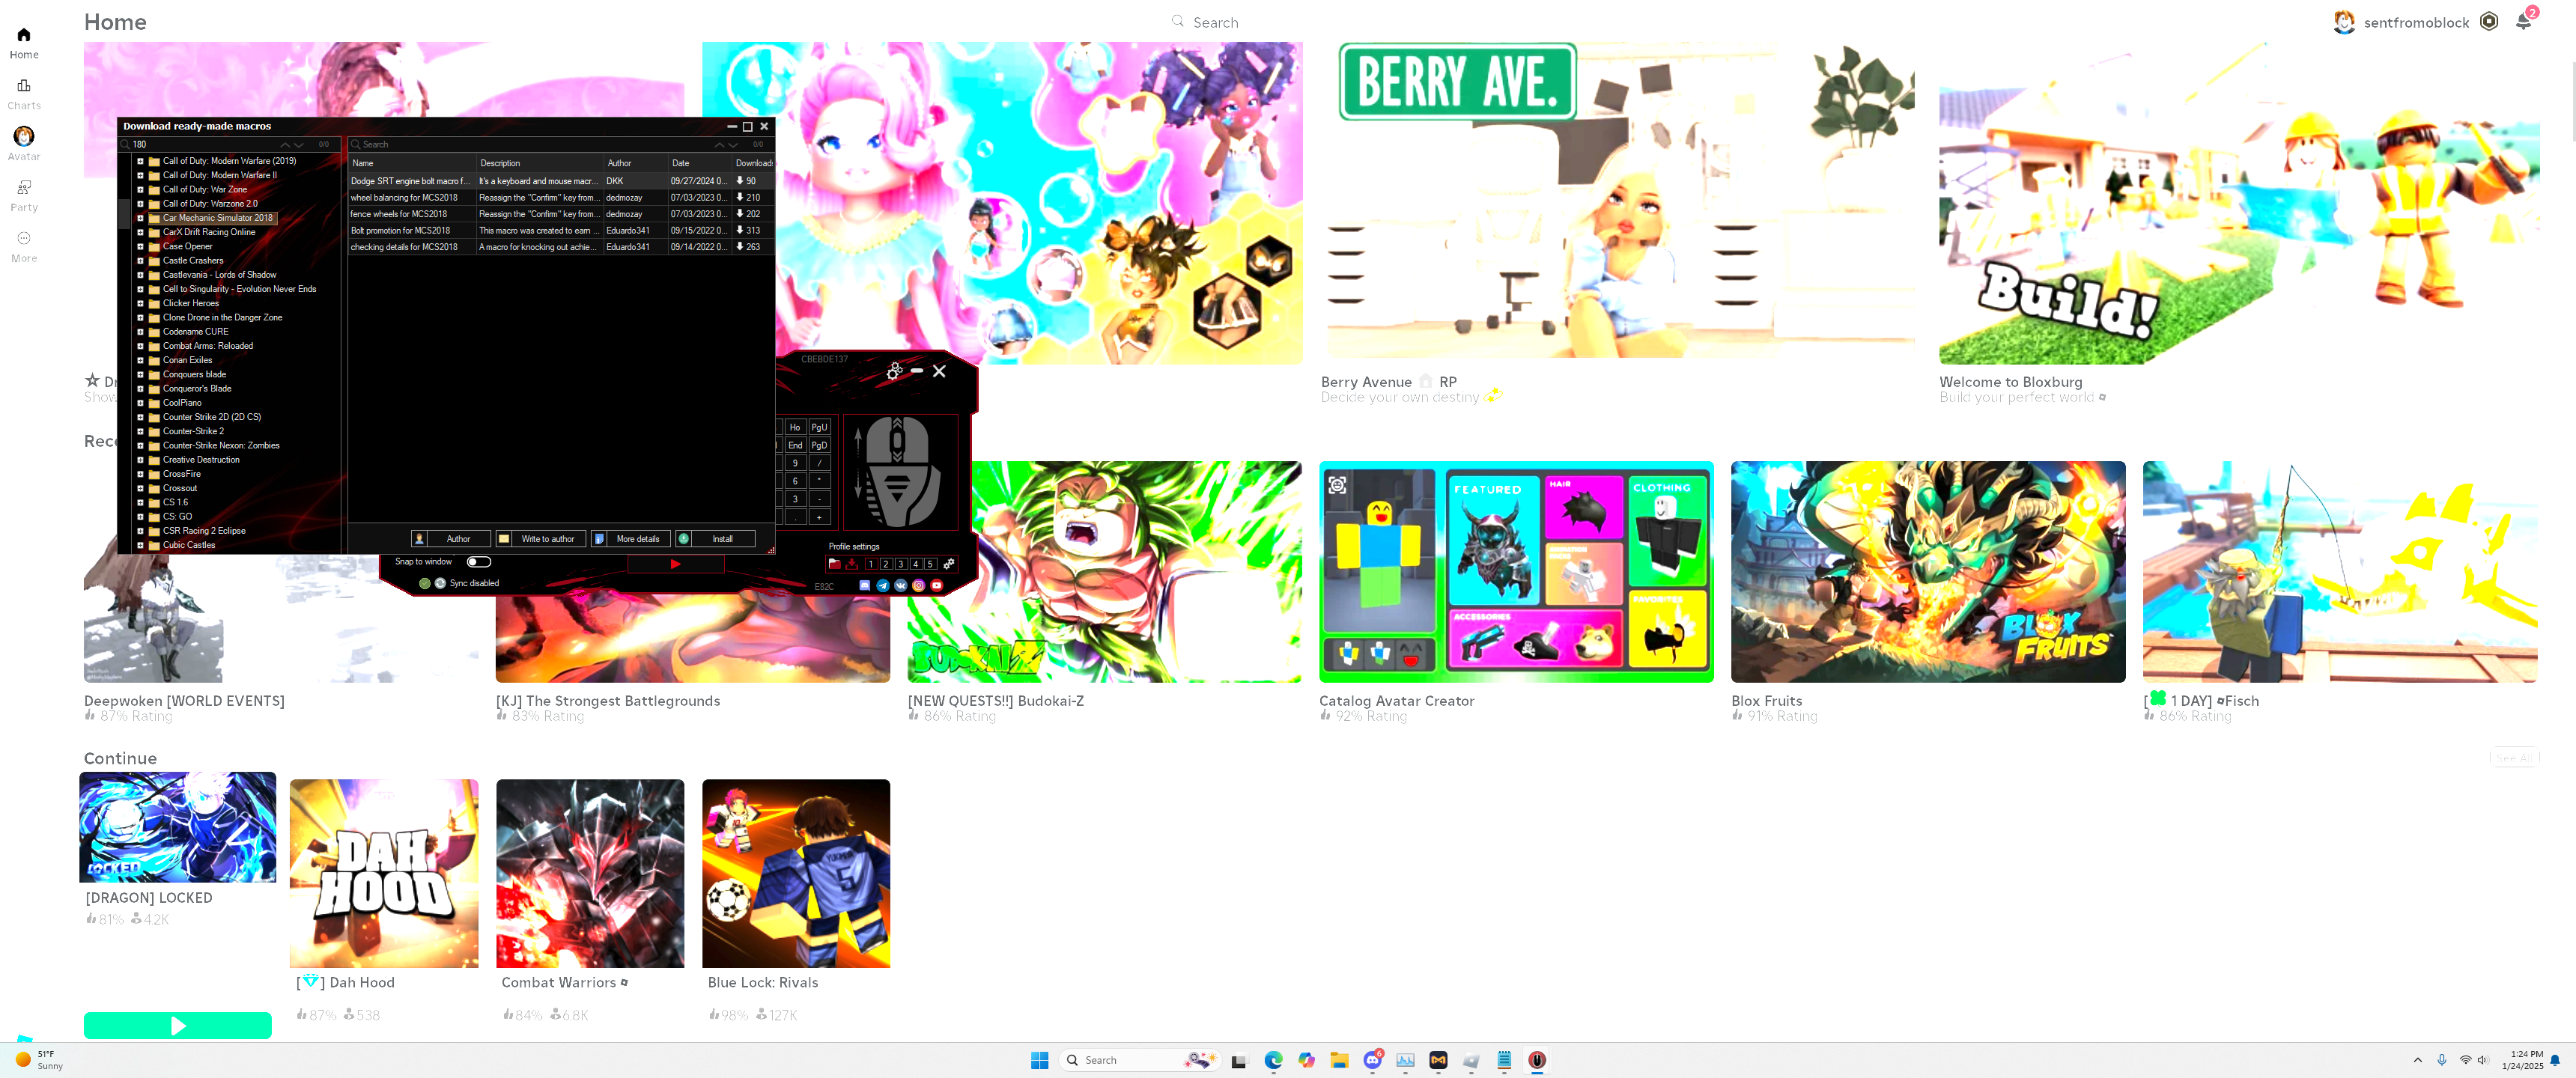Open the Telegram social icon
2576x1078 pixels.
coord(883,586)
